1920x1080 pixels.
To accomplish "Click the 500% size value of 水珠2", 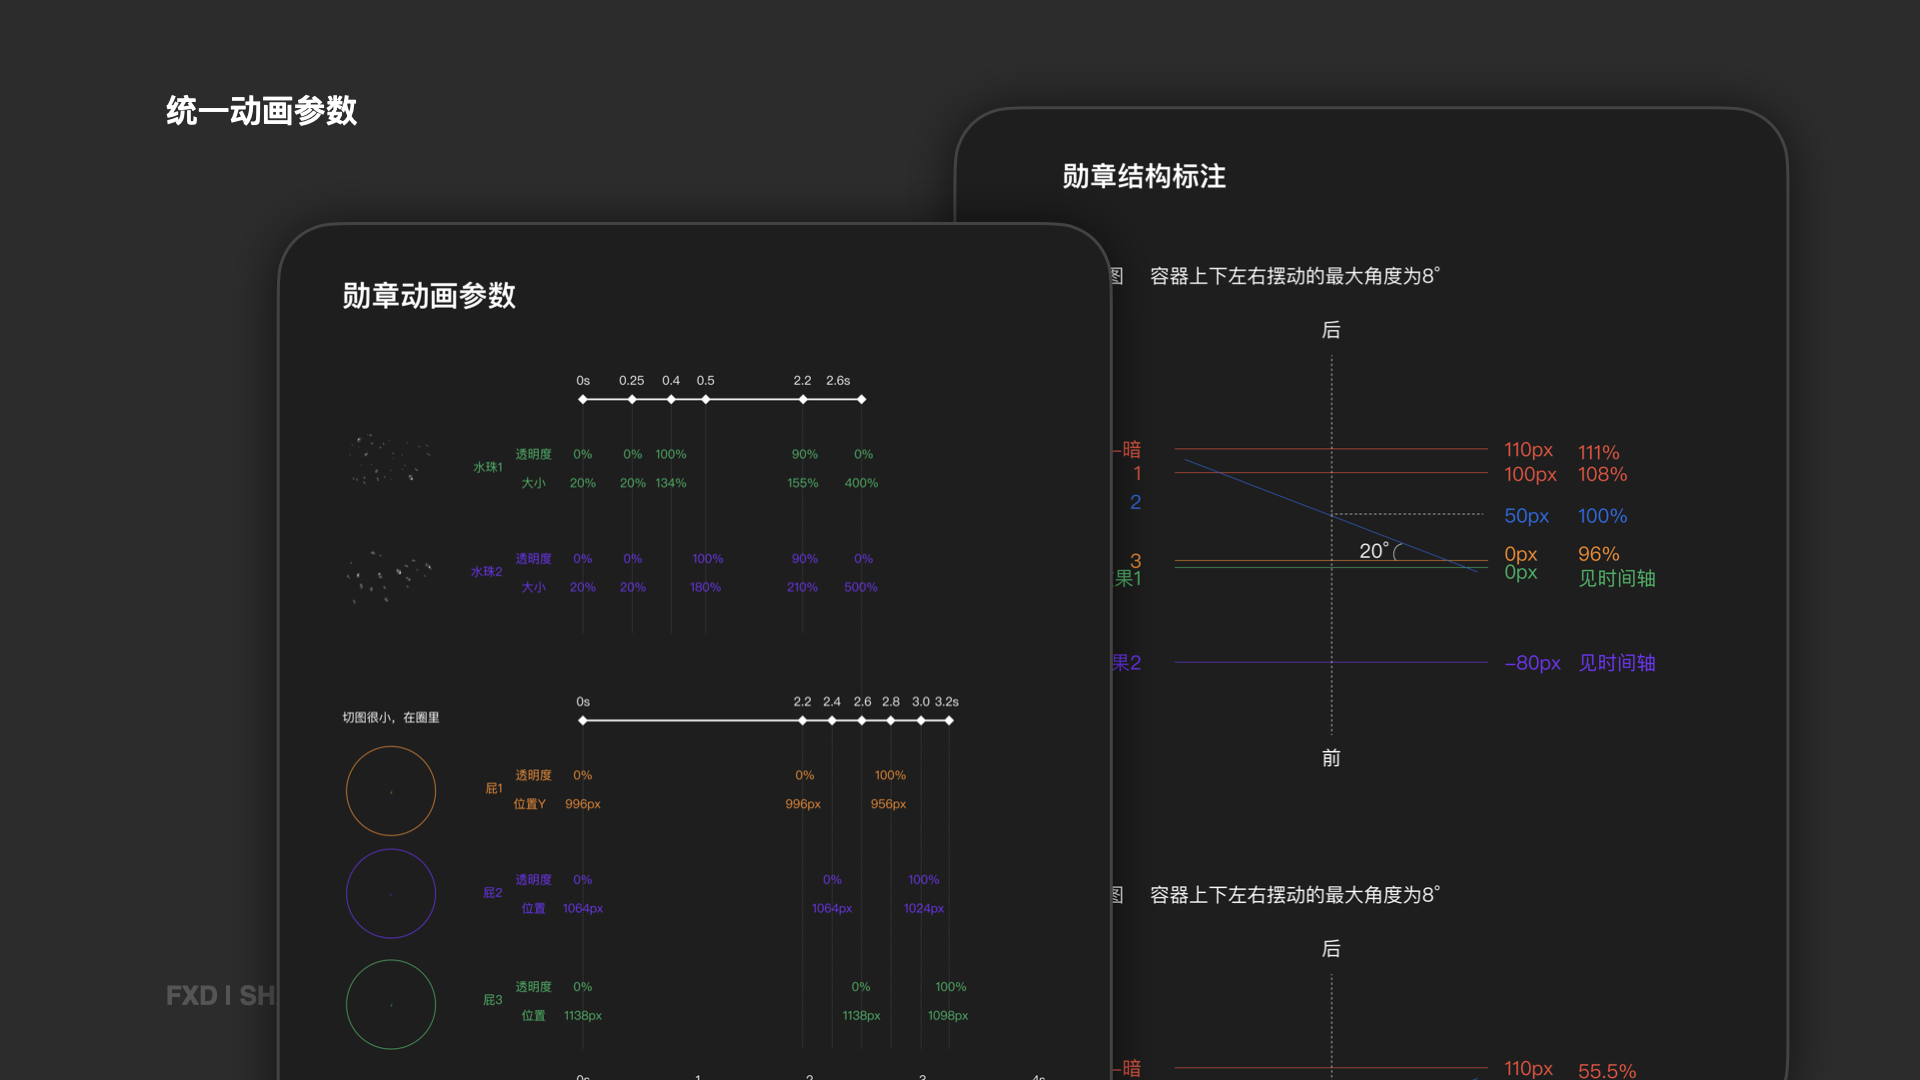I will pos(861,587).
